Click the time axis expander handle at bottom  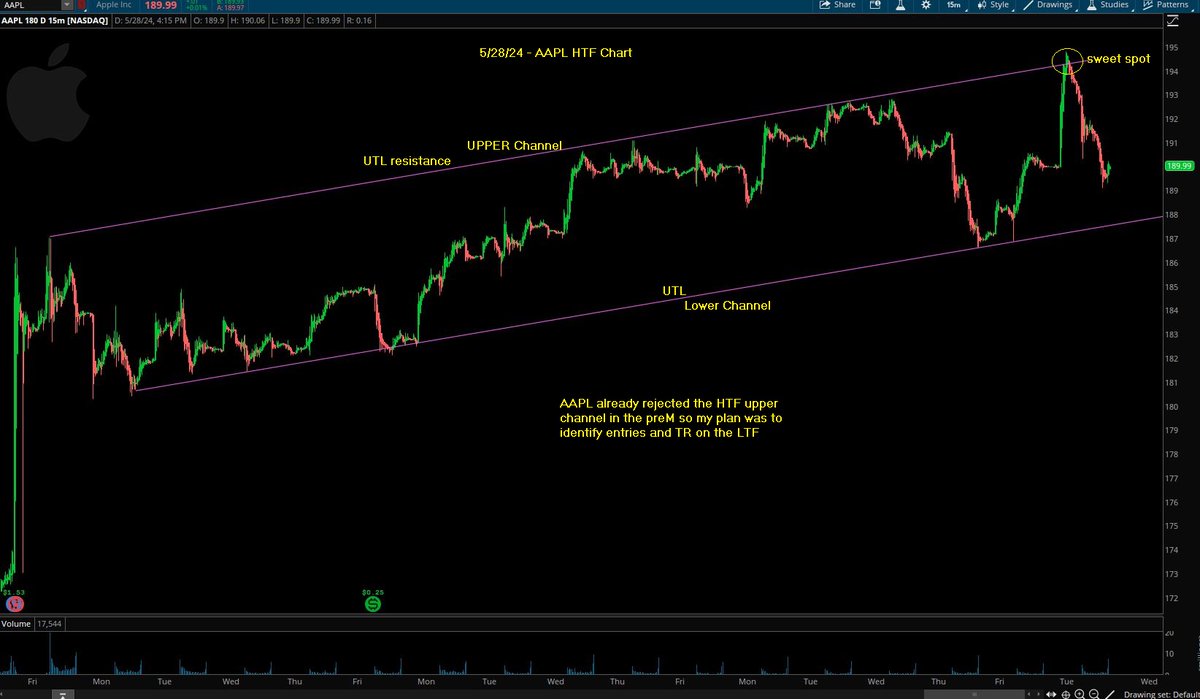point(63,695)
